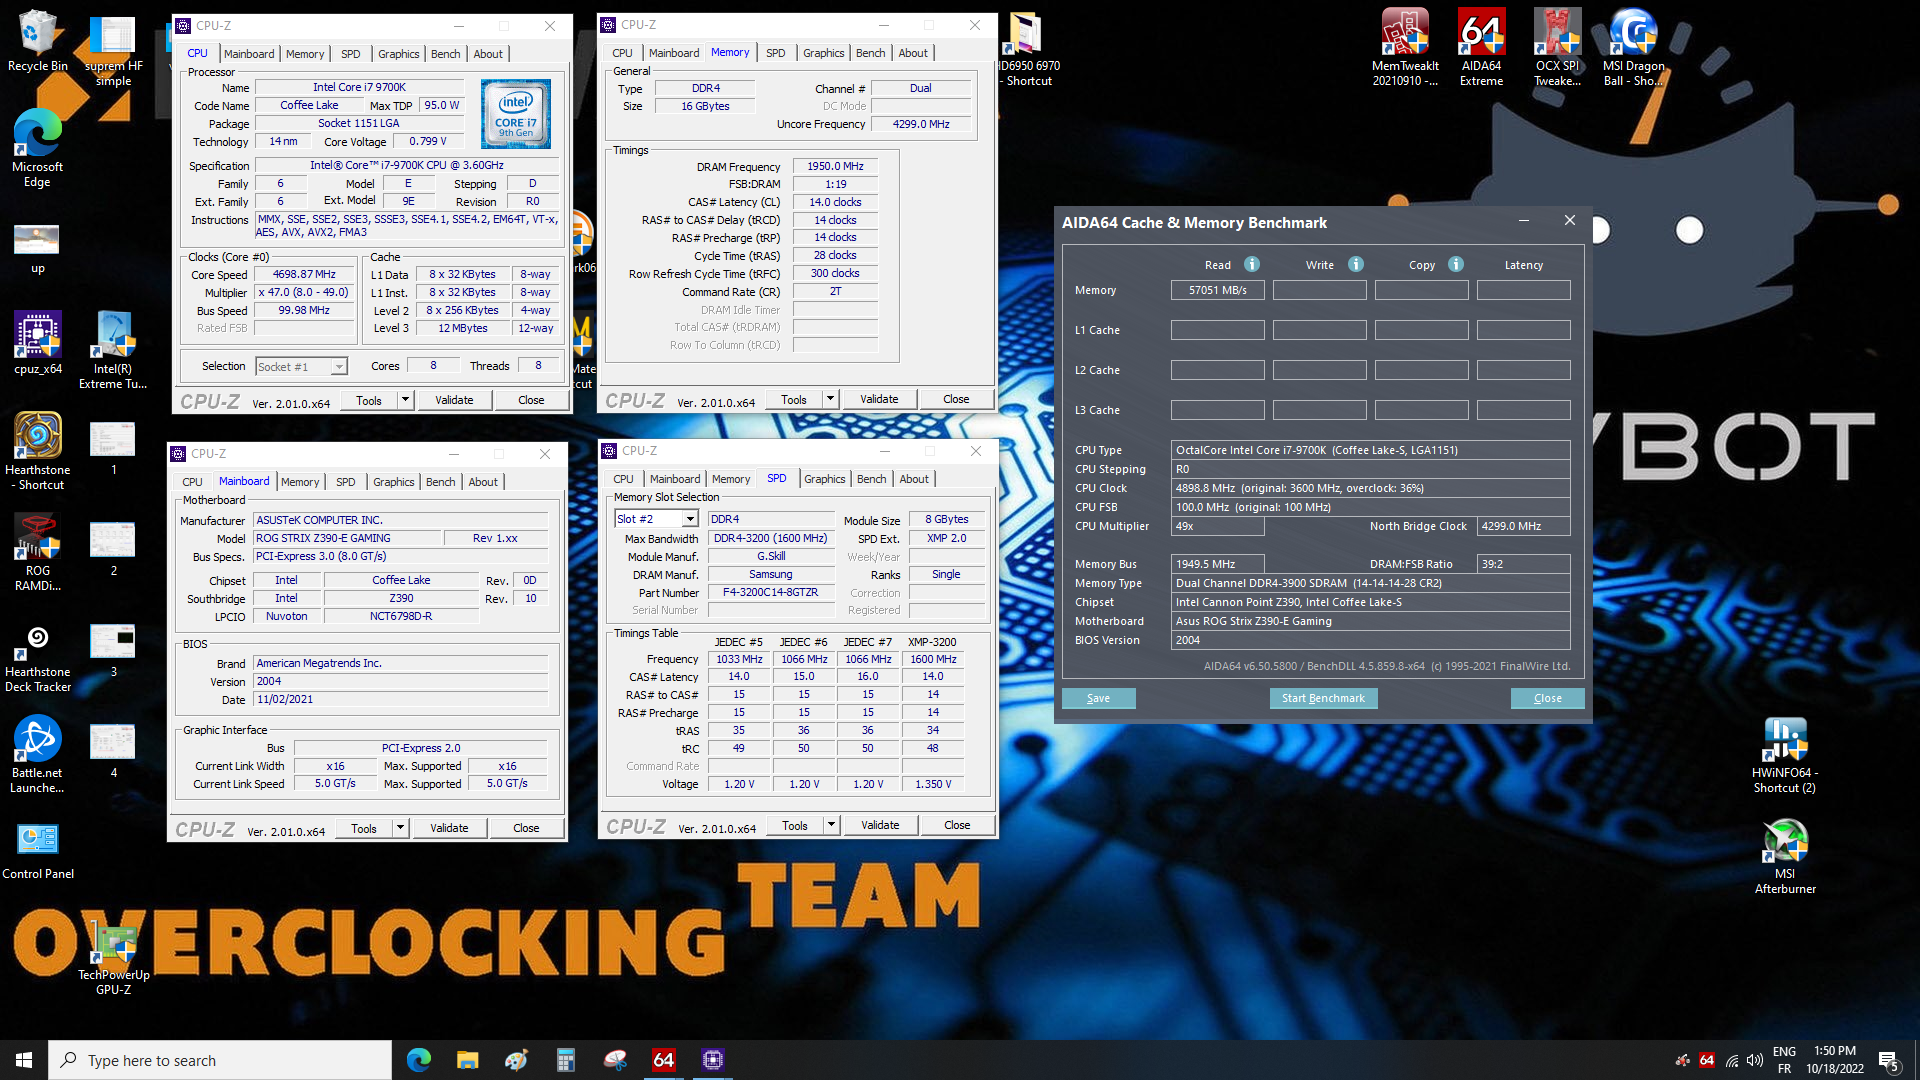
Task: Click Start Benchmark in AIDA64
Action: 1323,698
